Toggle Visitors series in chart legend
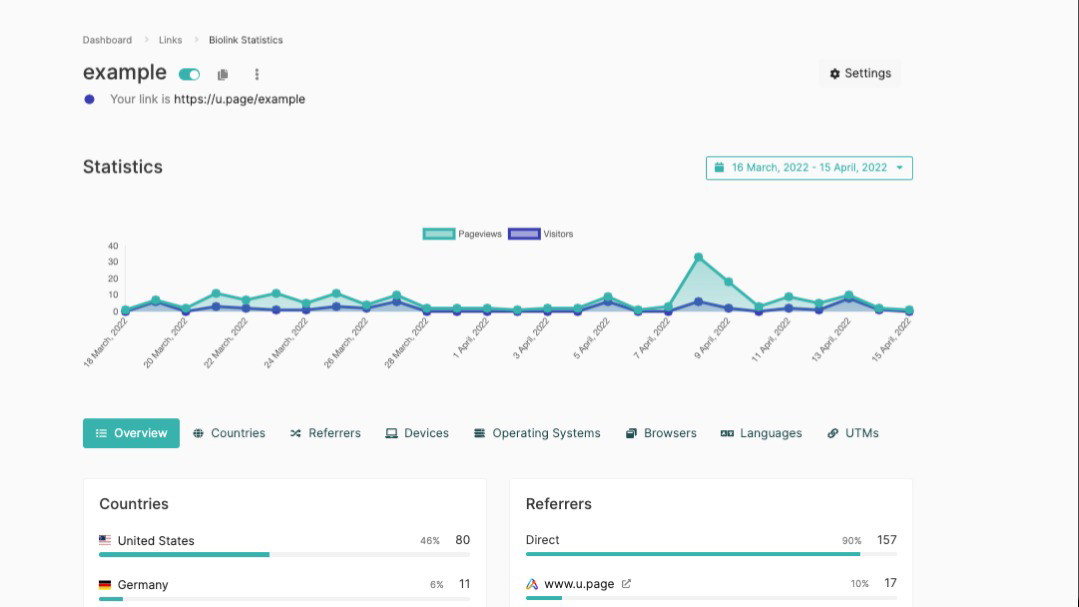Viewport: 1079px width, 607px height. pyautogui.click(x=541, y=234)
